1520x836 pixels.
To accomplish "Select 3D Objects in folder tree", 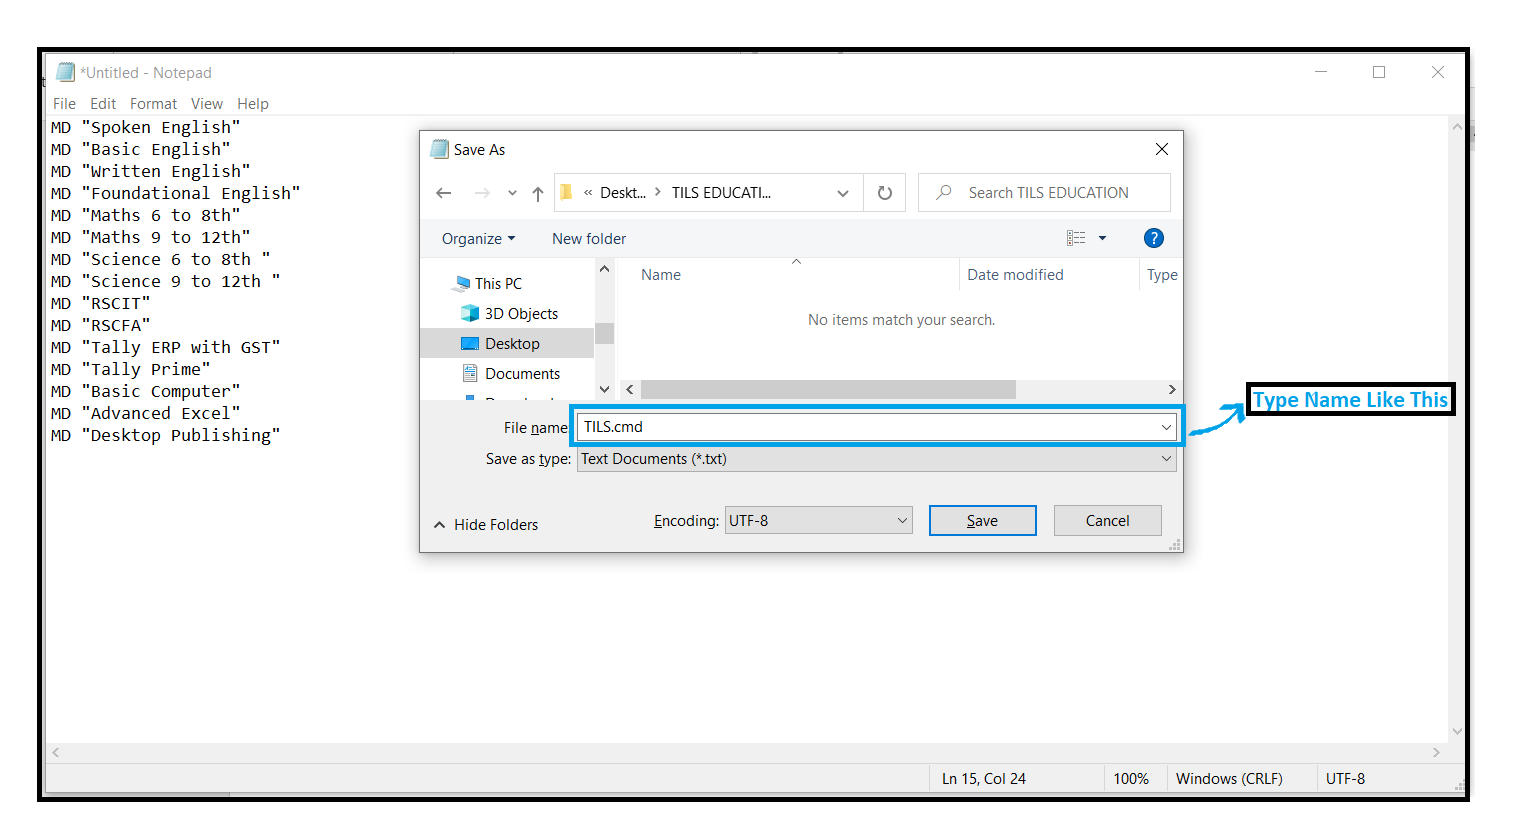I will pyautogui.click(x=521, y=313).
